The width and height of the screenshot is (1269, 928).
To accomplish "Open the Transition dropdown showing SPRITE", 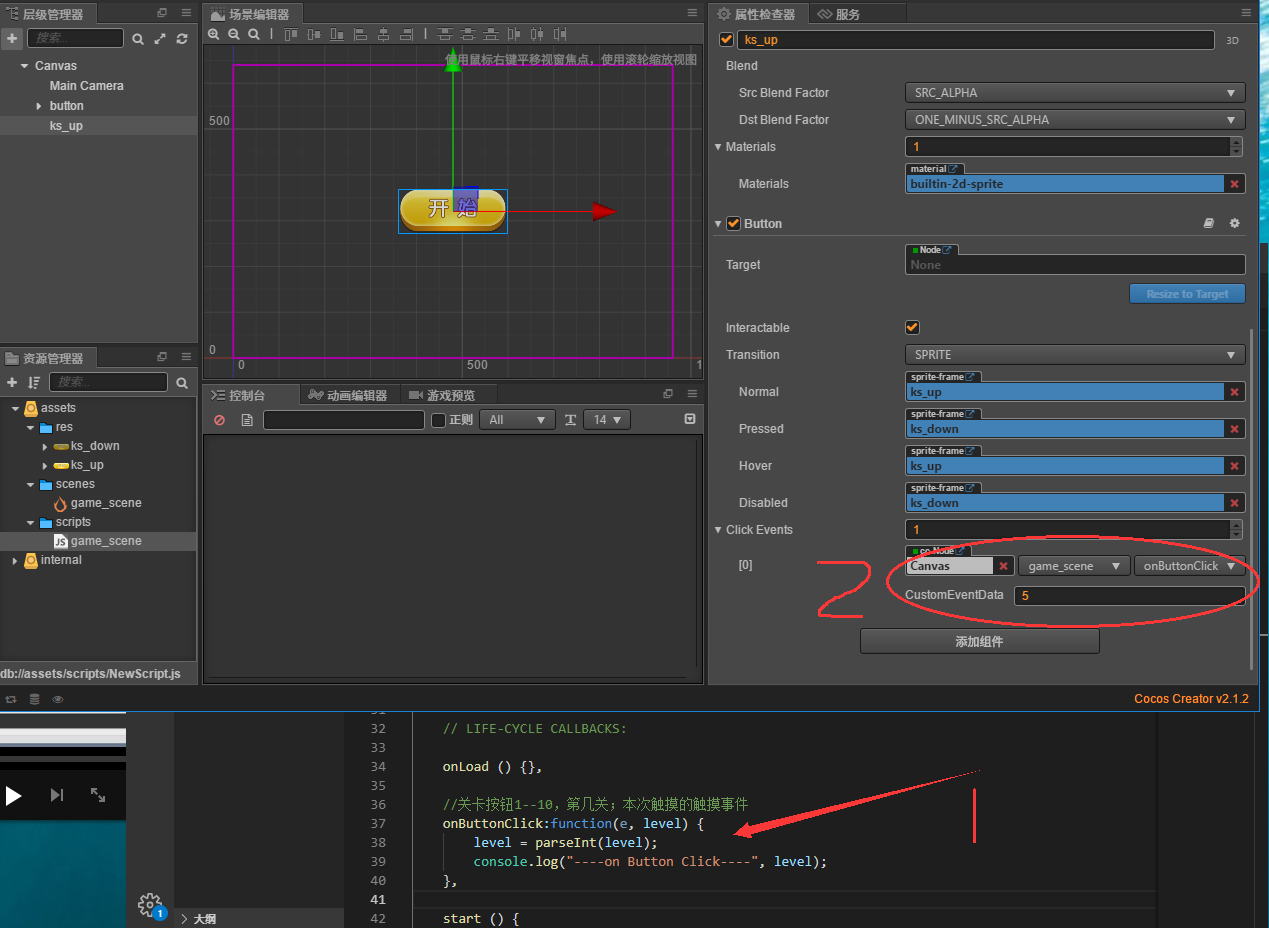I will [1074, 355].
